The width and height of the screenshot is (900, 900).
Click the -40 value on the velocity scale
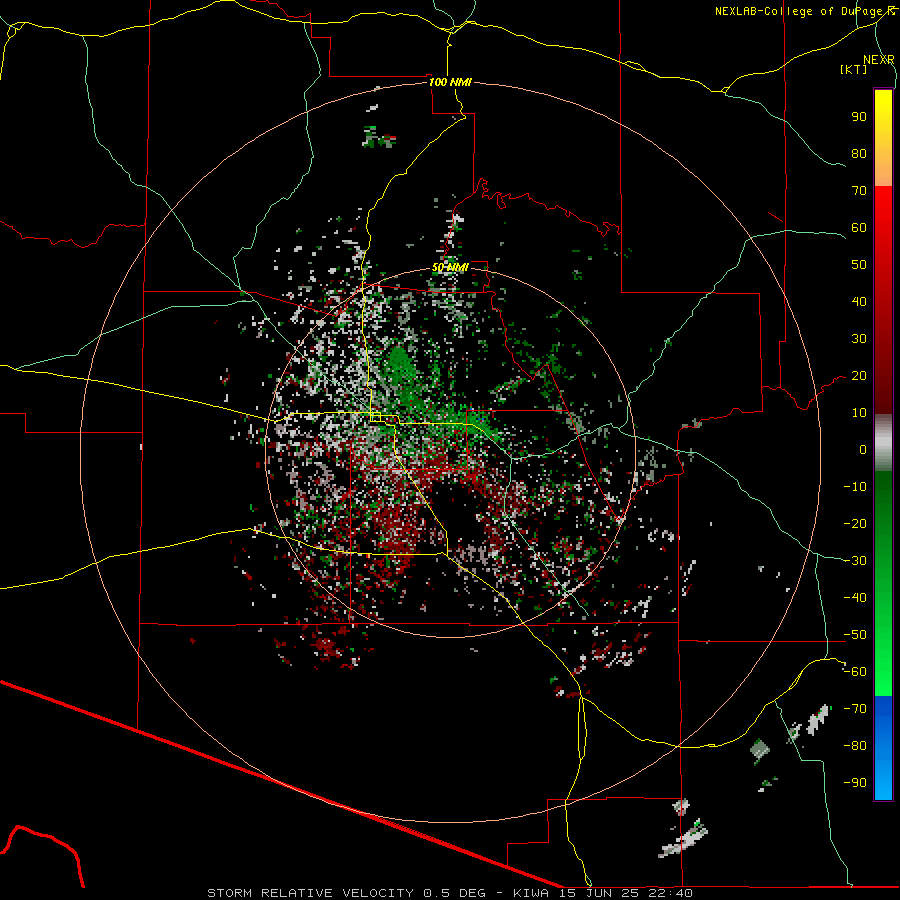point(855,598)
